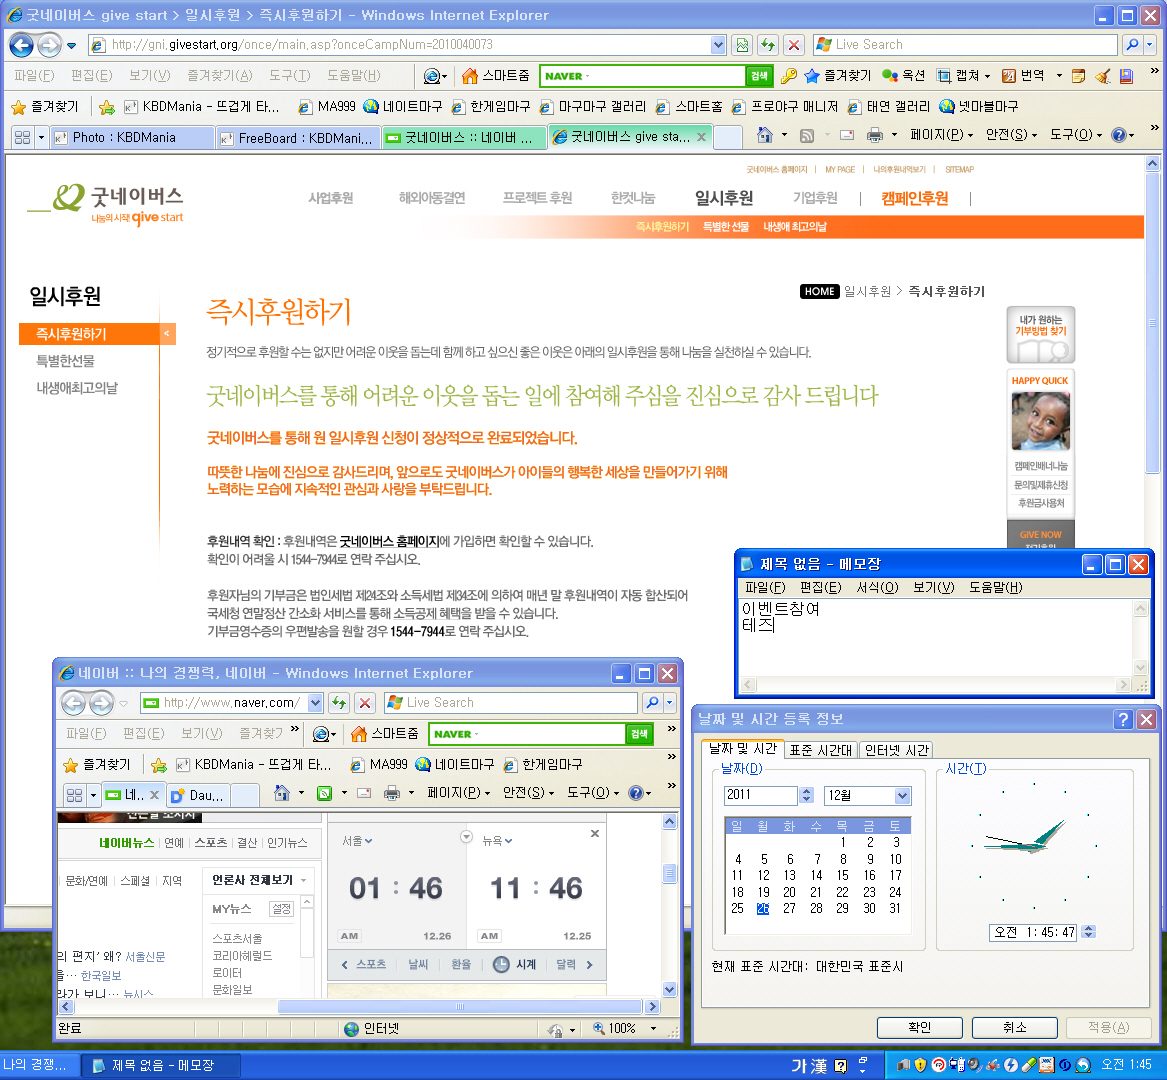The width and height of the screenshot is (1167, 1080).
Task: Click the Home icon in 굿네이버스 command bar
Action: click(764, 135)
